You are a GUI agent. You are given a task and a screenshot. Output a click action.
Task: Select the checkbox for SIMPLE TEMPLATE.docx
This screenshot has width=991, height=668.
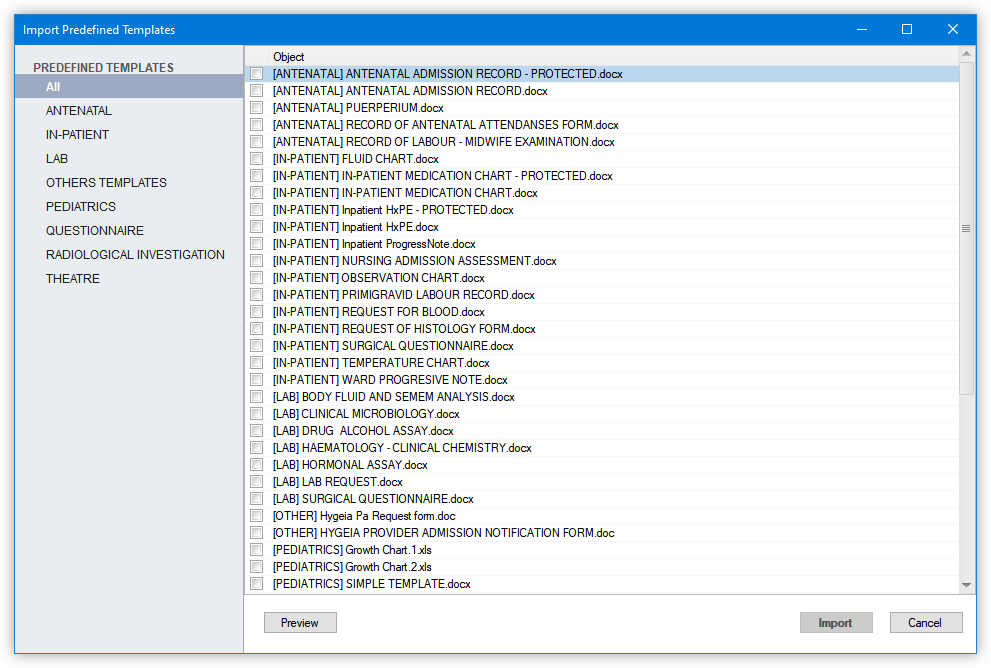pyautogui.click(x=257, y=583)
